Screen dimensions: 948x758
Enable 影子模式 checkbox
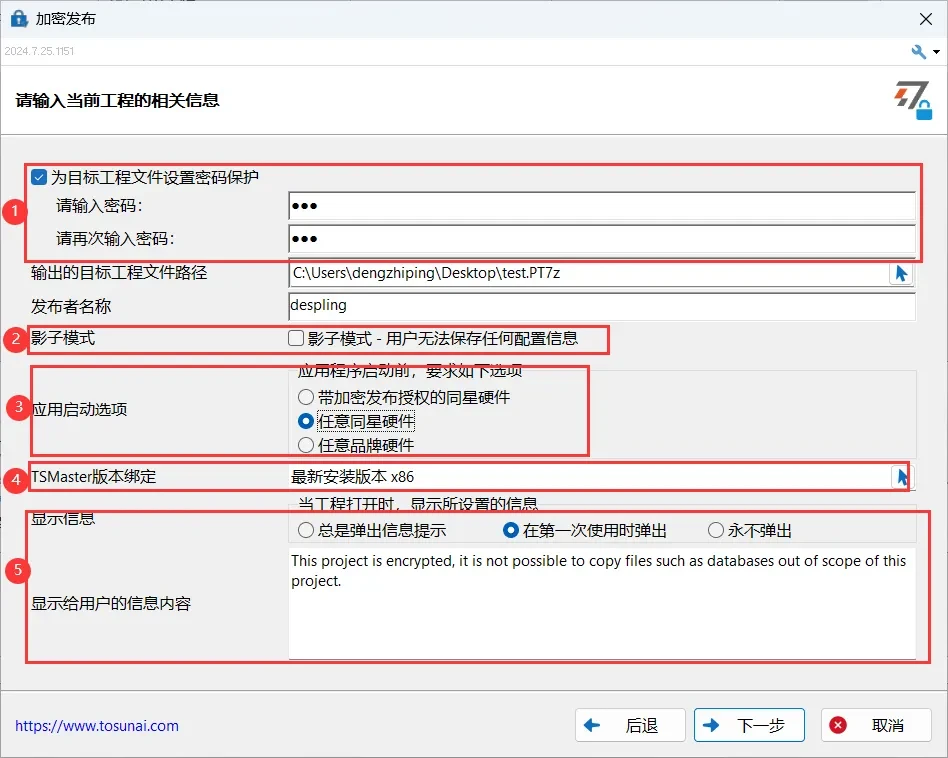(x=295, y=339)
